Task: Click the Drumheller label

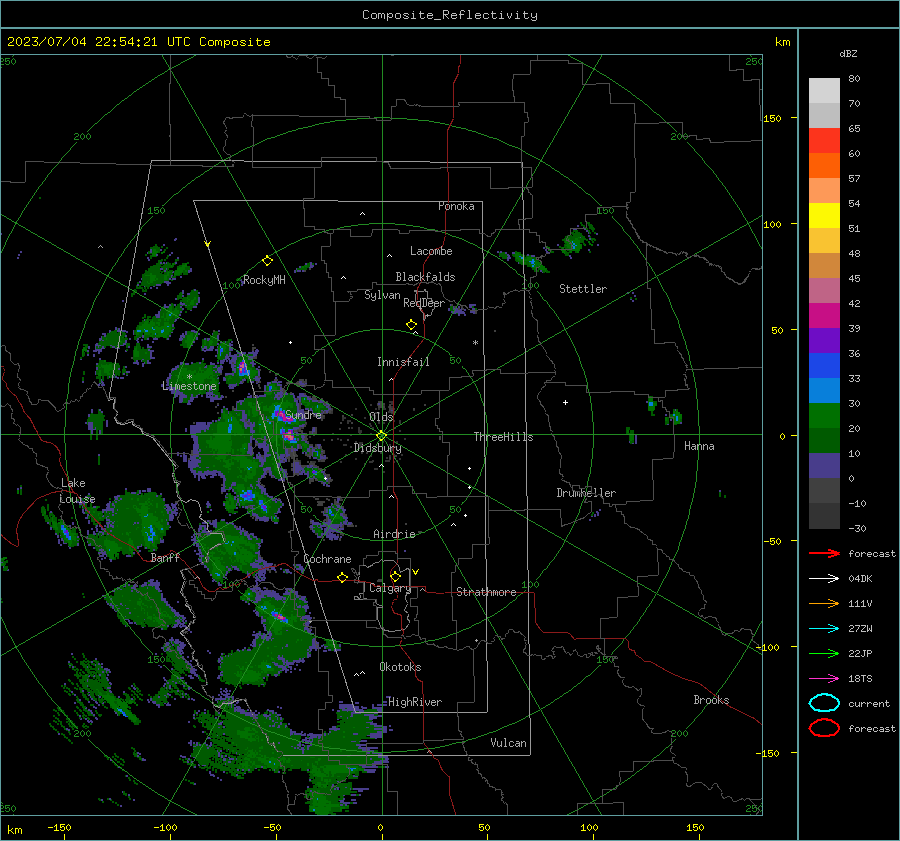Action: [x=586, y=493]
